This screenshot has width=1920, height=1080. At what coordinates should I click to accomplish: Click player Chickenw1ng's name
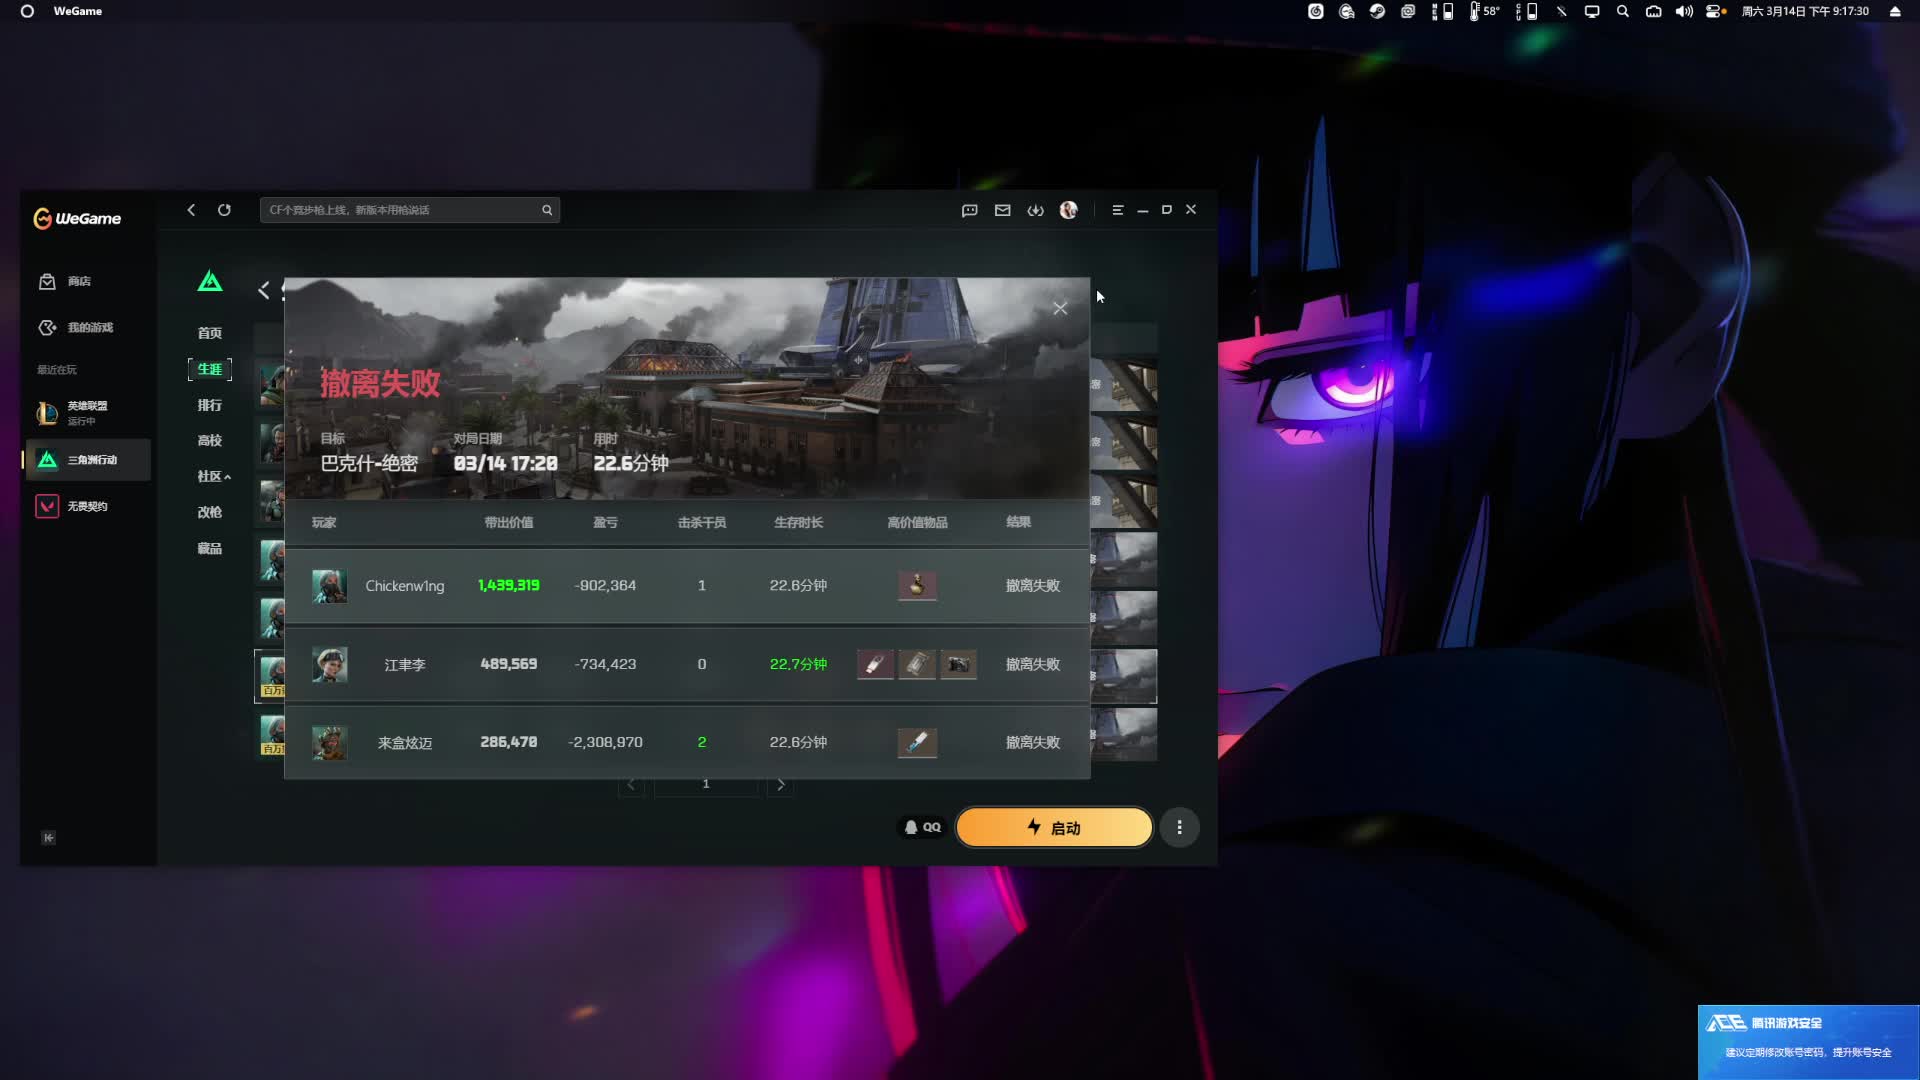(404, 586)
